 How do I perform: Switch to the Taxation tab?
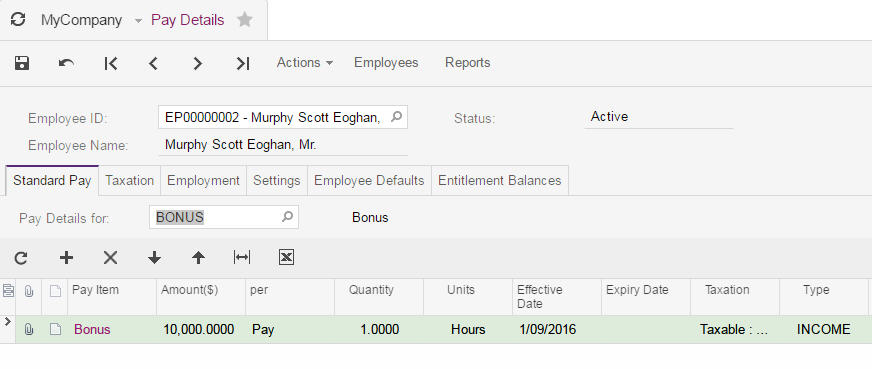130,181
